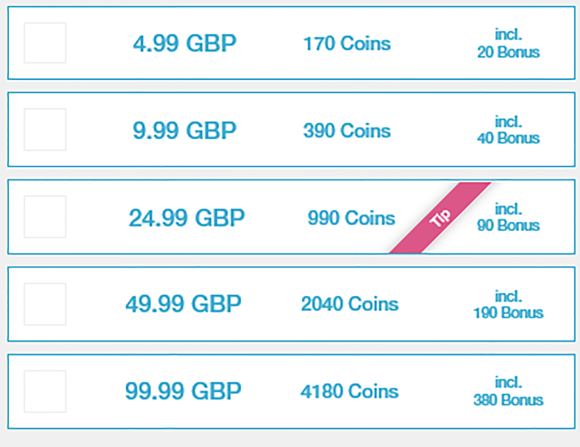The height and width of the screenshot is (447, 580).
Task: Select the 4.99 GBP price label
Action: [x=185, y=44]
